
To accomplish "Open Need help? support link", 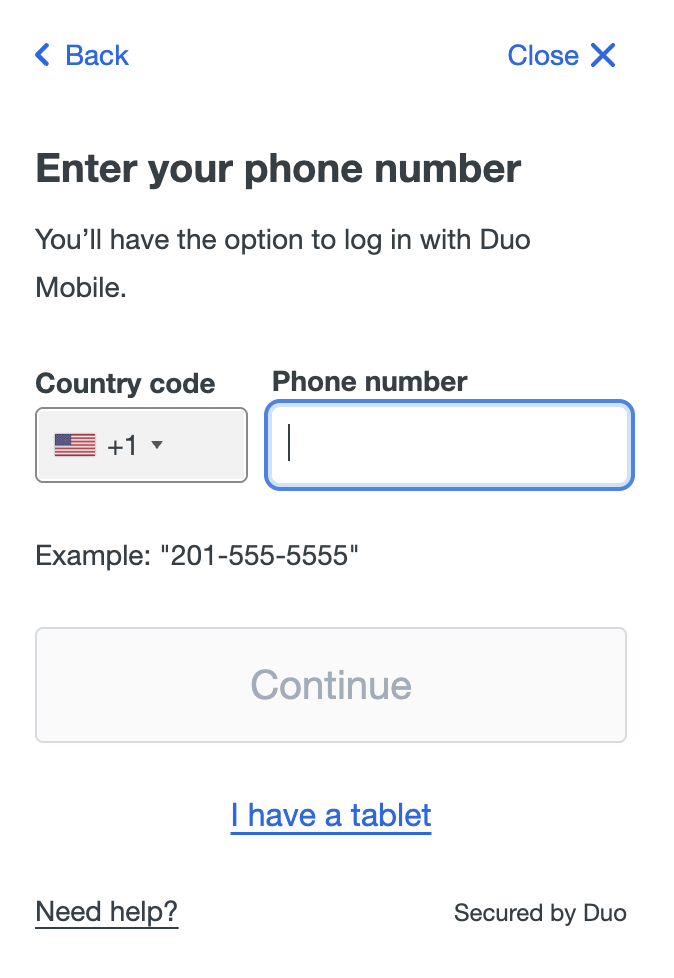I will (x=106, y=911).
